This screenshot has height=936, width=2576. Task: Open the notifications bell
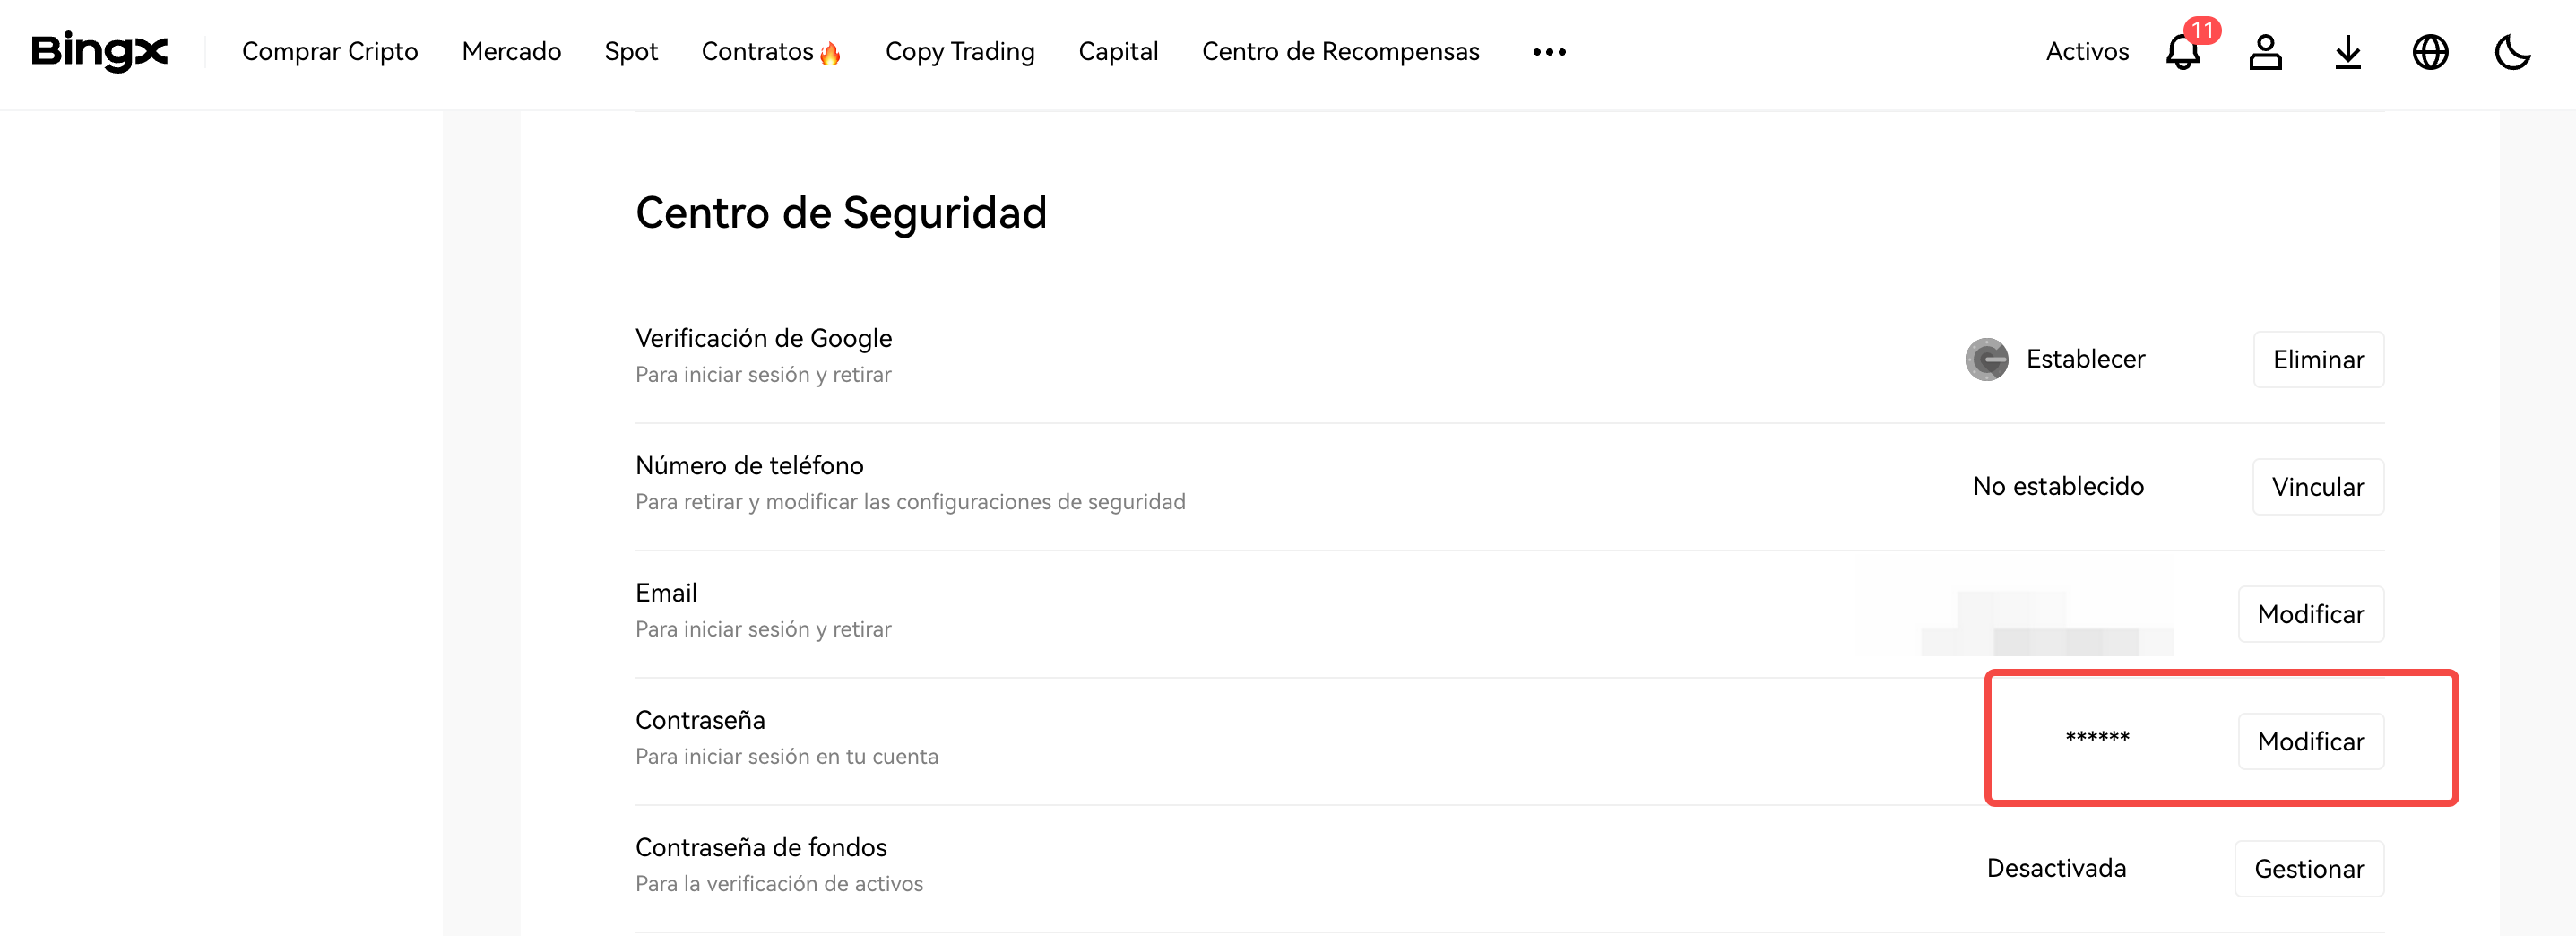tap(2182, 52)
